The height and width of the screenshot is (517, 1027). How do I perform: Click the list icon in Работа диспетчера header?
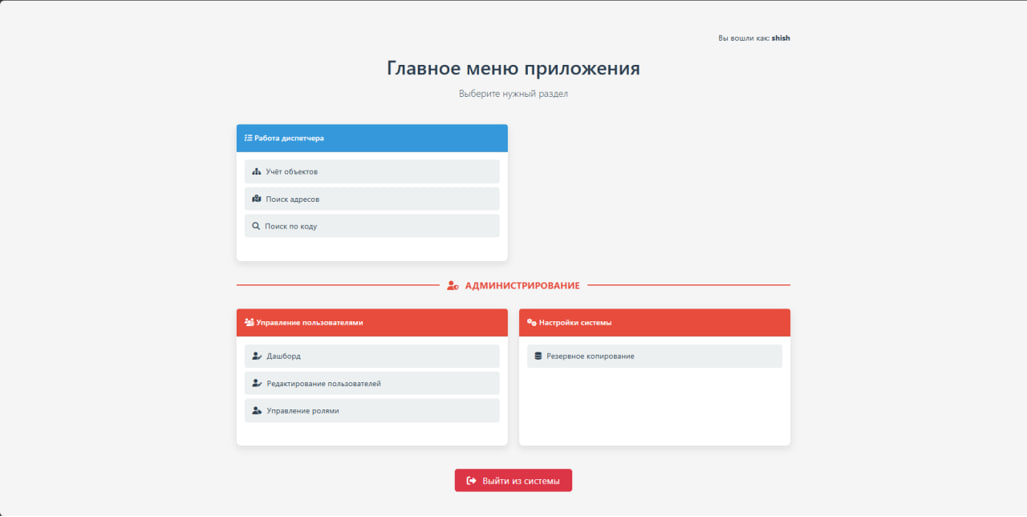click(248, 138)
